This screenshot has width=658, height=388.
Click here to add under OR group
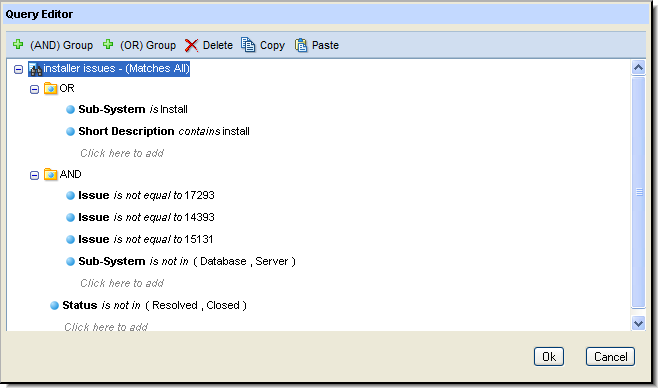122,153
